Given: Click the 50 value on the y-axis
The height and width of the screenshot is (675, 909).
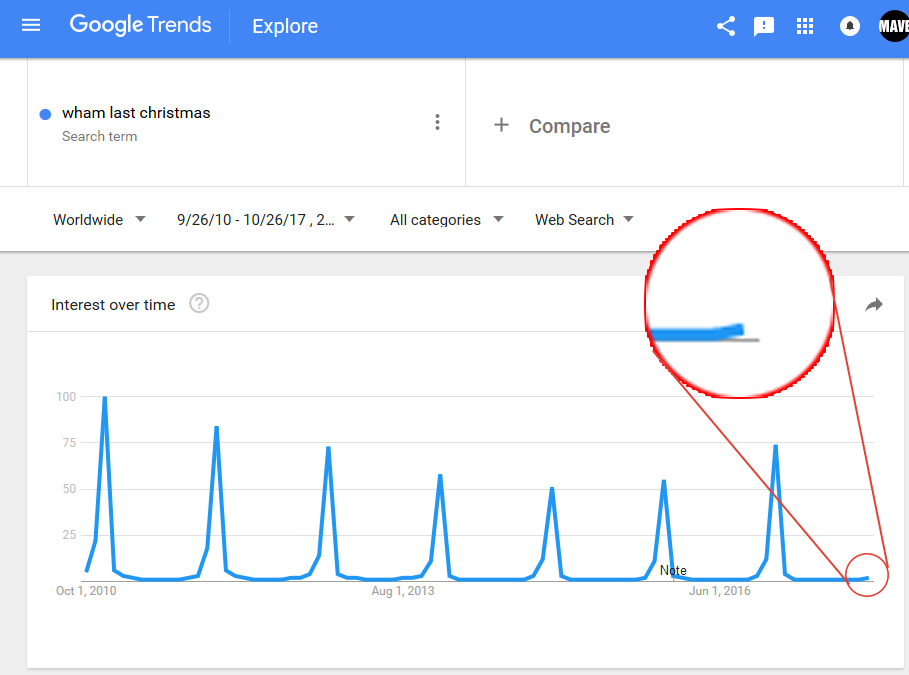Looking at the screenshot, I should click(x=69, y=489).
